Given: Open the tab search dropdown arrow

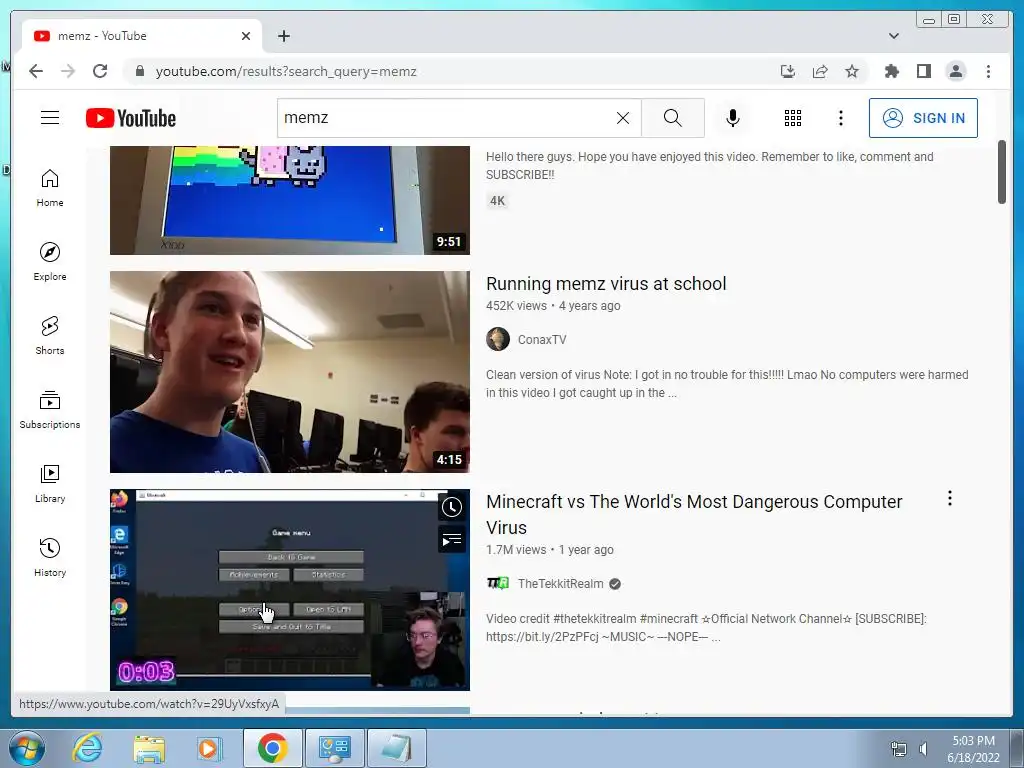Looking at the screenshot, I should click(x=893, y=36).
